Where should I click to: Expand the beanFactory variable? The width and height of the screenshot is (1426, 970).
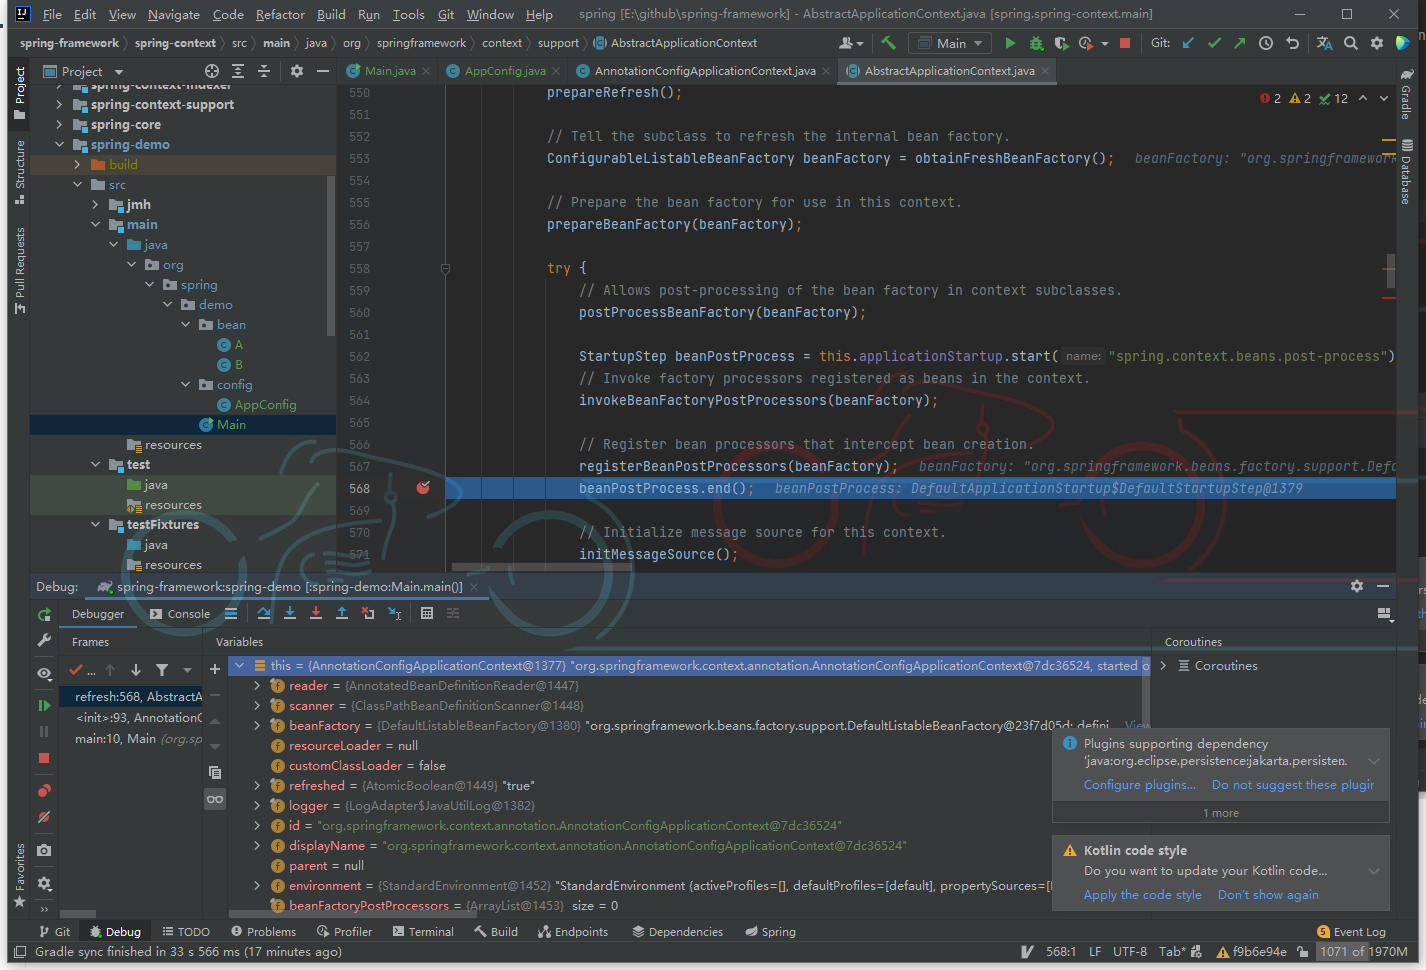257,725
